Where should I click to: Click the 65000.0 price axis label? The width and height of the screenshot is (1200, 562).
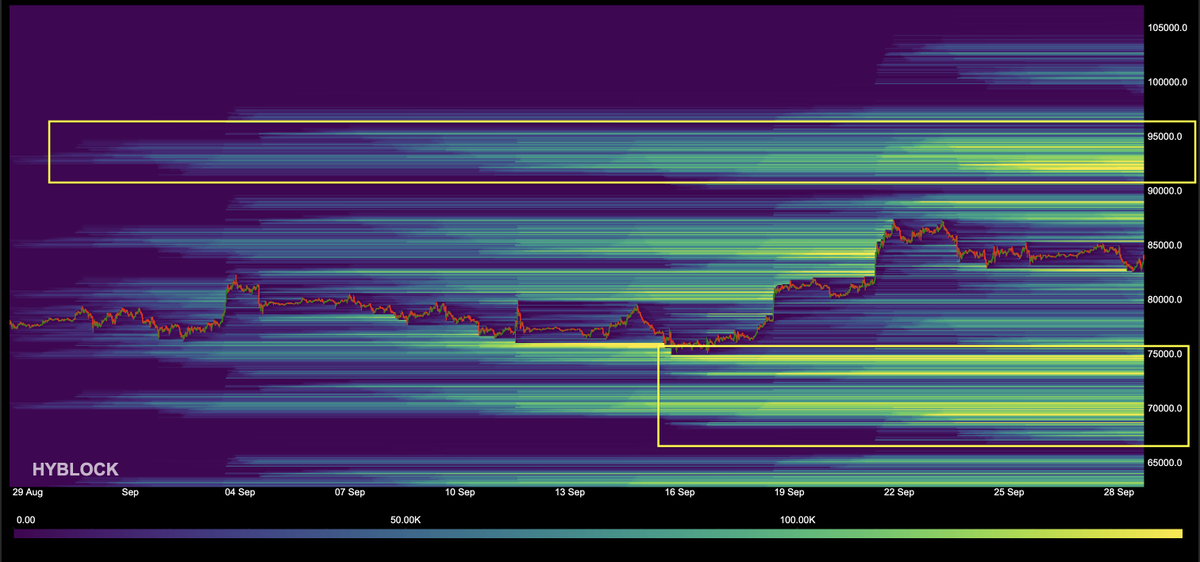1164,463
